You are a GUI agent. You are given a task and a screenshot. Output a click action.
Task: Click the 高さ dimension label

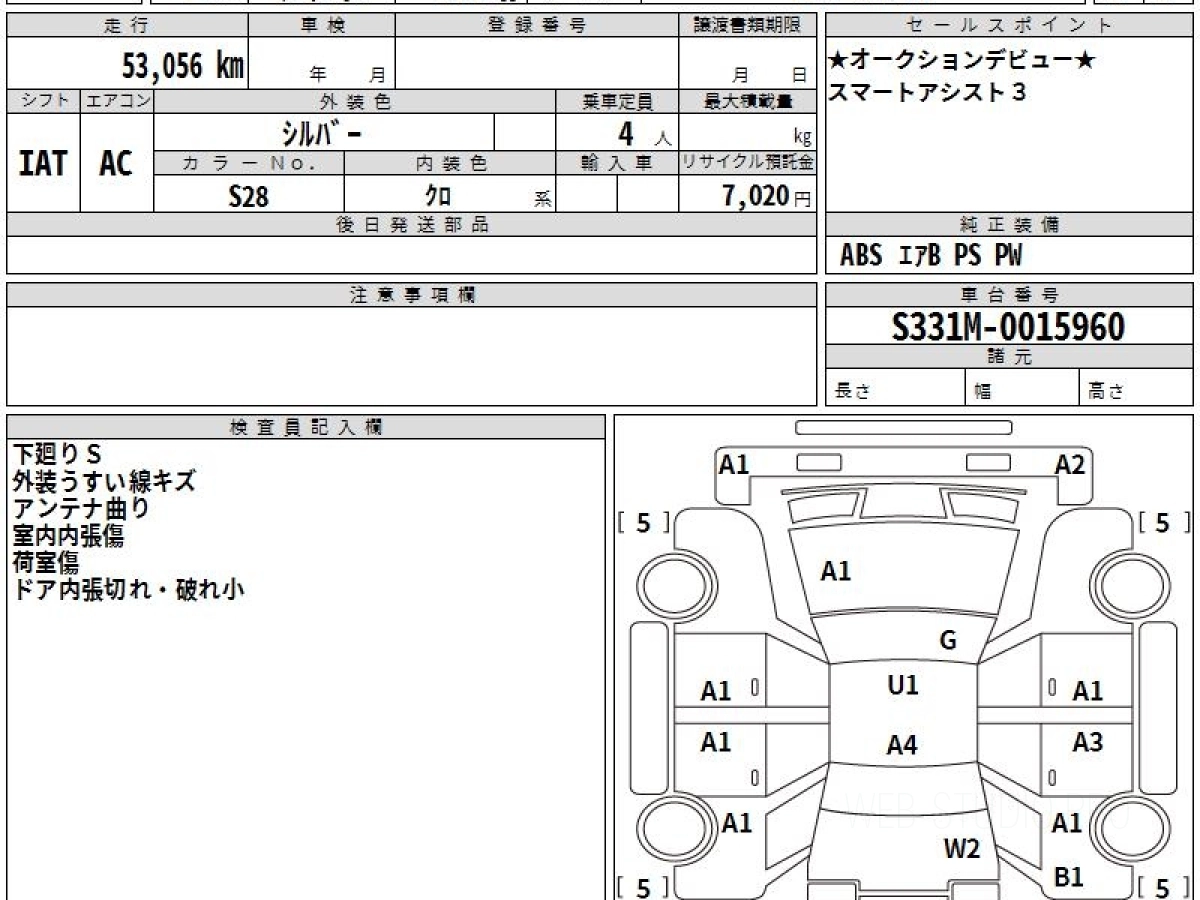coord(1107,392)
